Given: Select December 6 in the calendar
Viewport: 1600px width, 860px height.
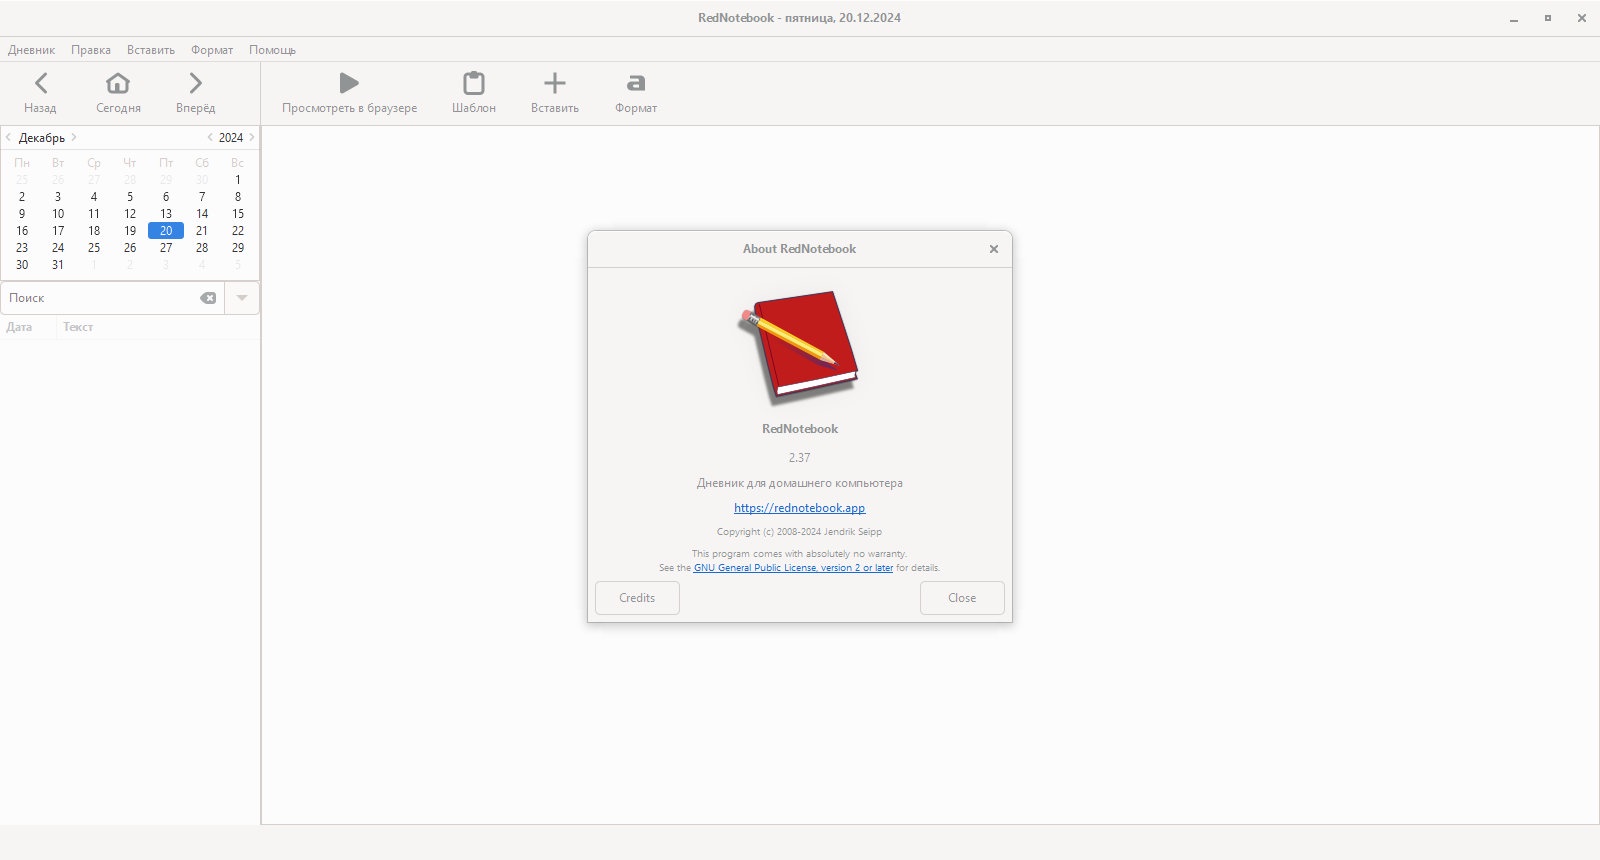Looking at the screenshot, I should (166, 197).
